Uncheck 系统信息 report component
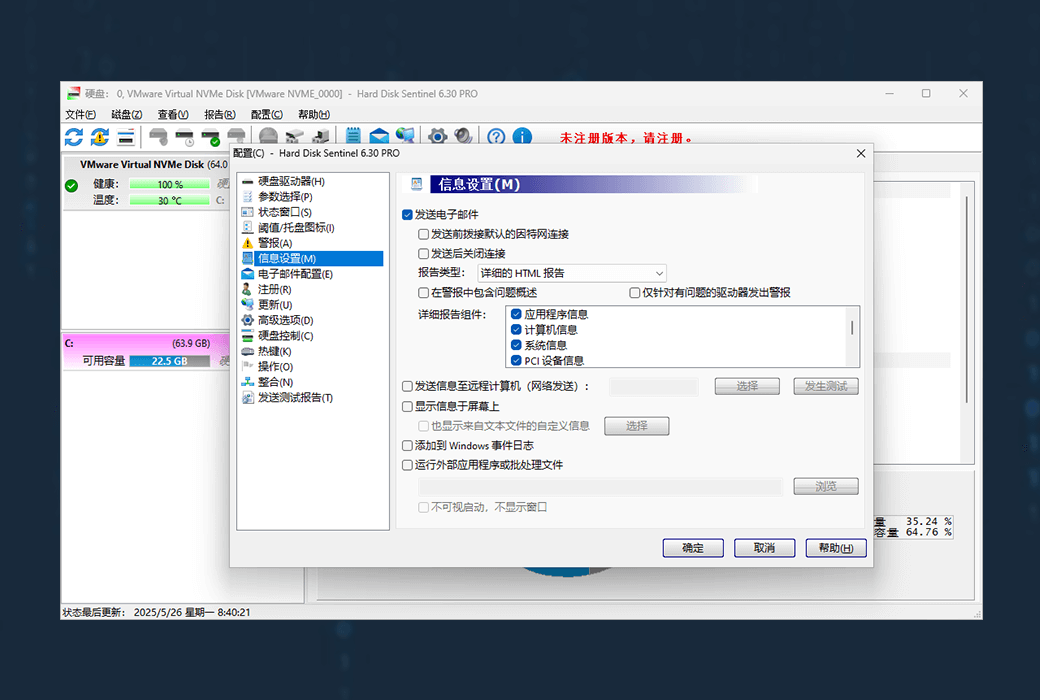 [516, 345]
